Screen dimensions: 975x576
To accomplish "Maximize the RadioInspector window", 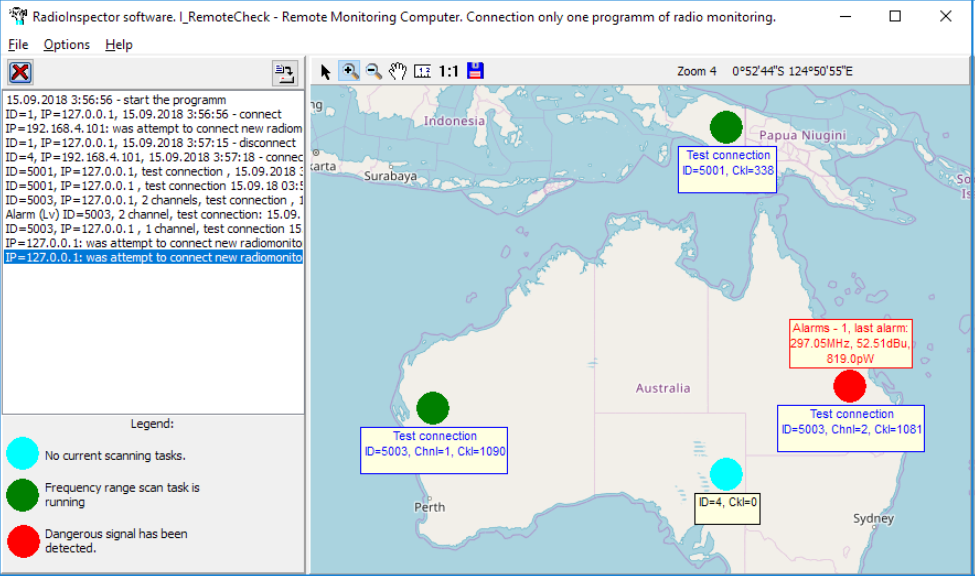I will tap(895, 16).
